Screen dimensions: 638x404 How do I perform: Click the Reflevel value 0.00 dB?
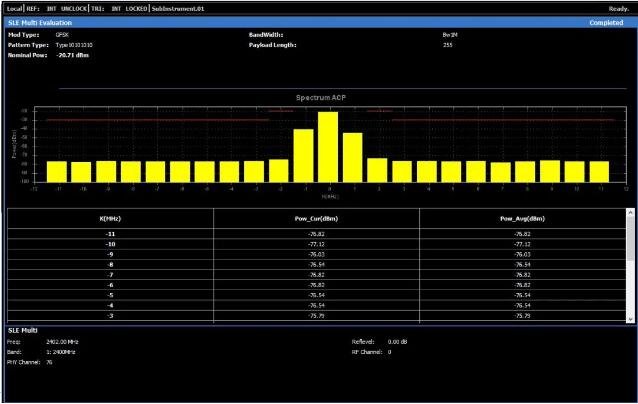[399, 341]
